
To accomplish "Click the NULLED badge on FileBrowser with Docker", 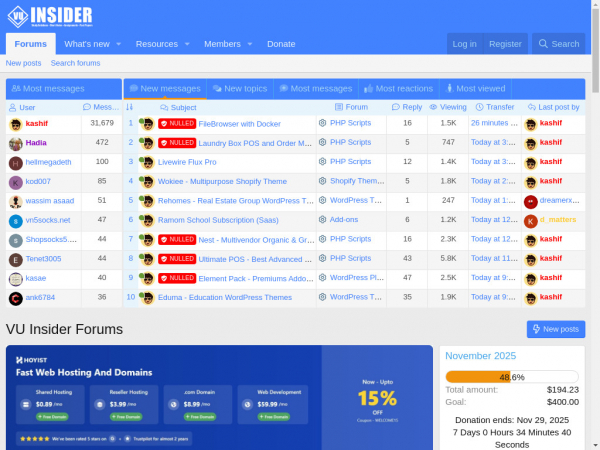I will coord(177,124).
